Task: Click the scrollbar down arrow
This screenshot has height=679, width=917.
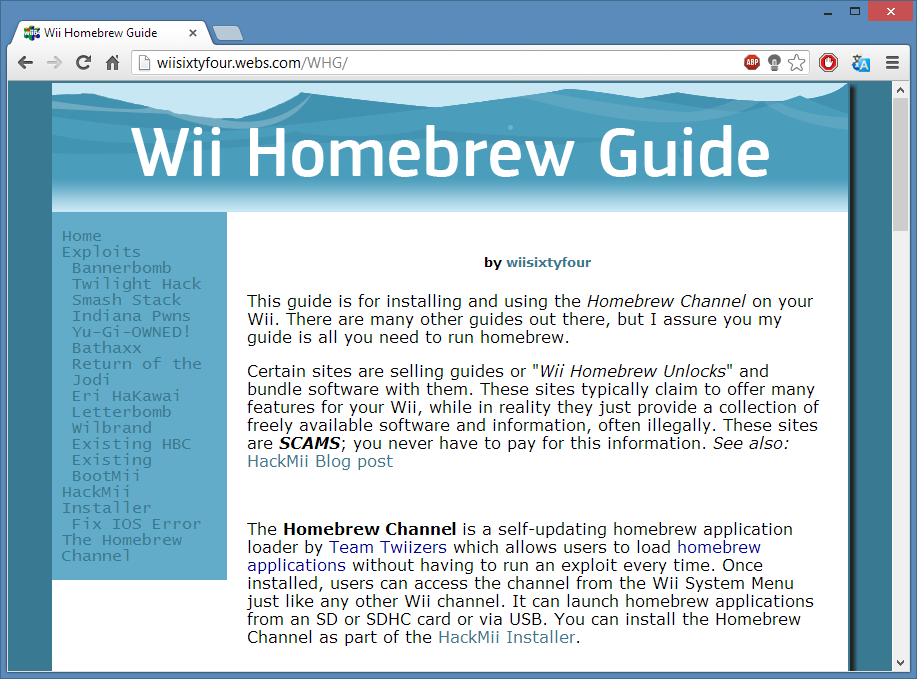Action: point(900,663)
